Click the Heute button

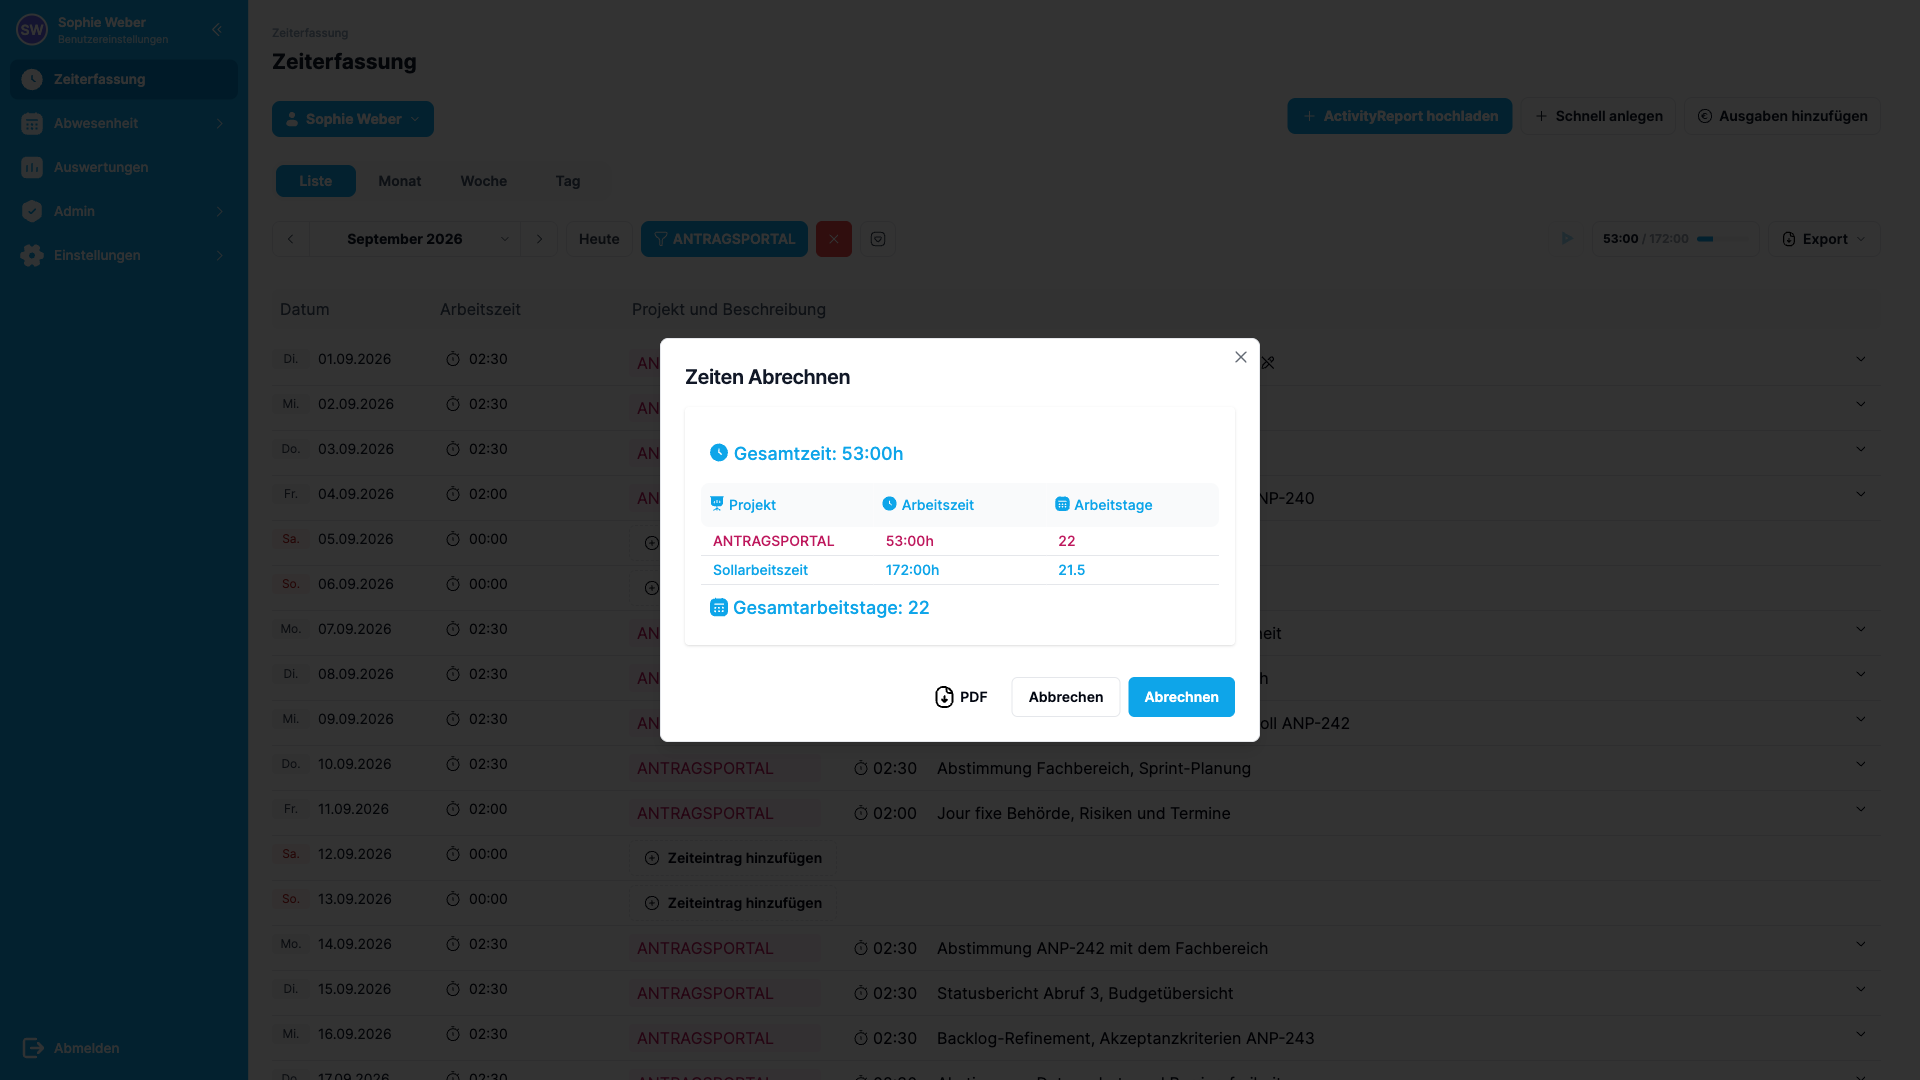pyautogui.click(x=599, y=239)
